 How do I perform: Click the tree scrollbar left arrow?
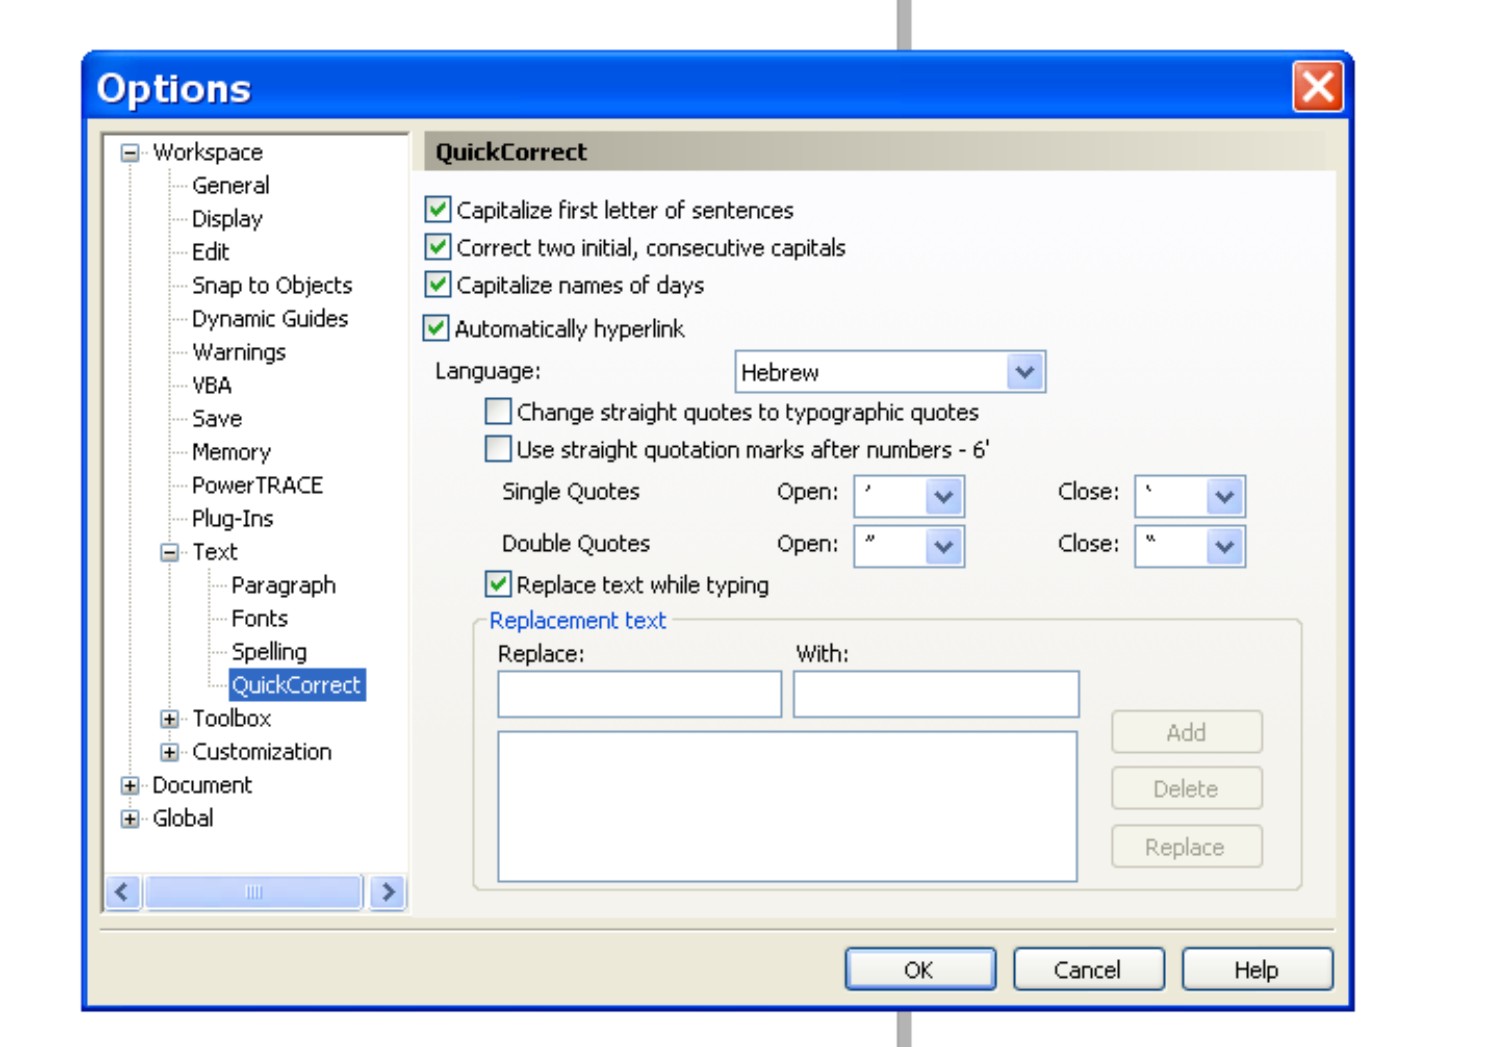[x=123, y=892]
